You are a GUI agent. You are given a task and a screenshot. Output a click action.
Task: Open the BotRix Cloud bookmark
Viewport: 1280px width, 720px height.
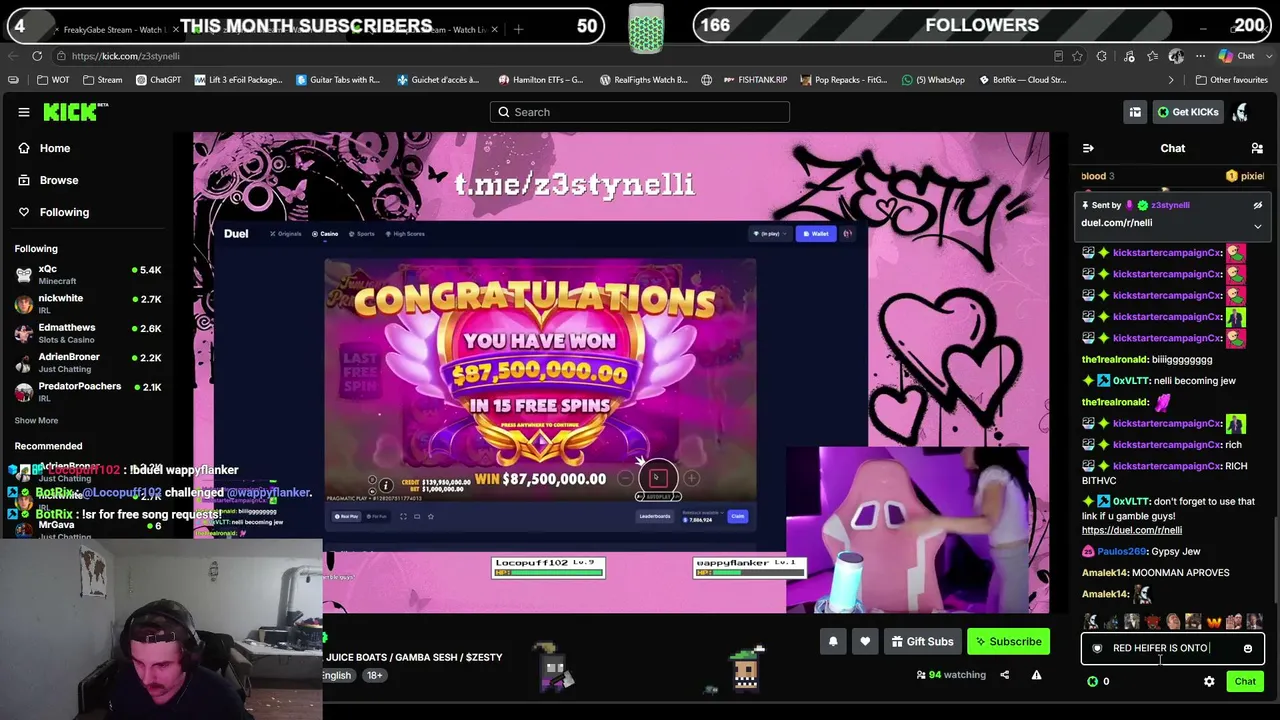click(1022, 80)
